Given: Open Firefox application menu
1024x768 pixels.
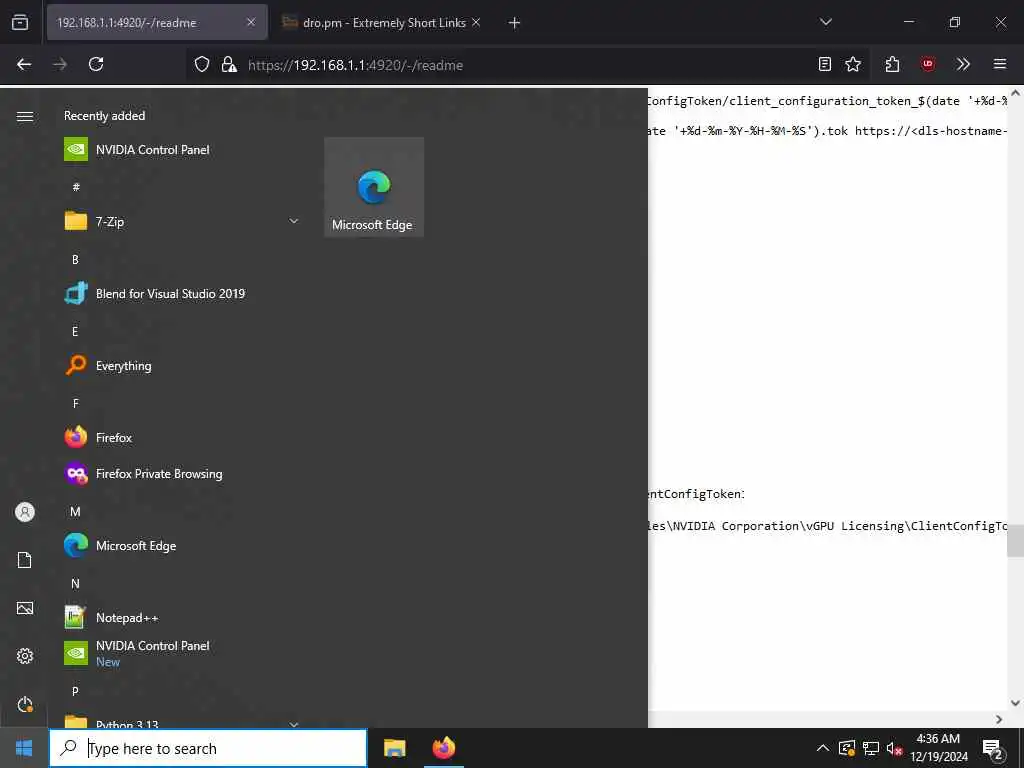Looking at the screenshot, I should (1000, 64).
